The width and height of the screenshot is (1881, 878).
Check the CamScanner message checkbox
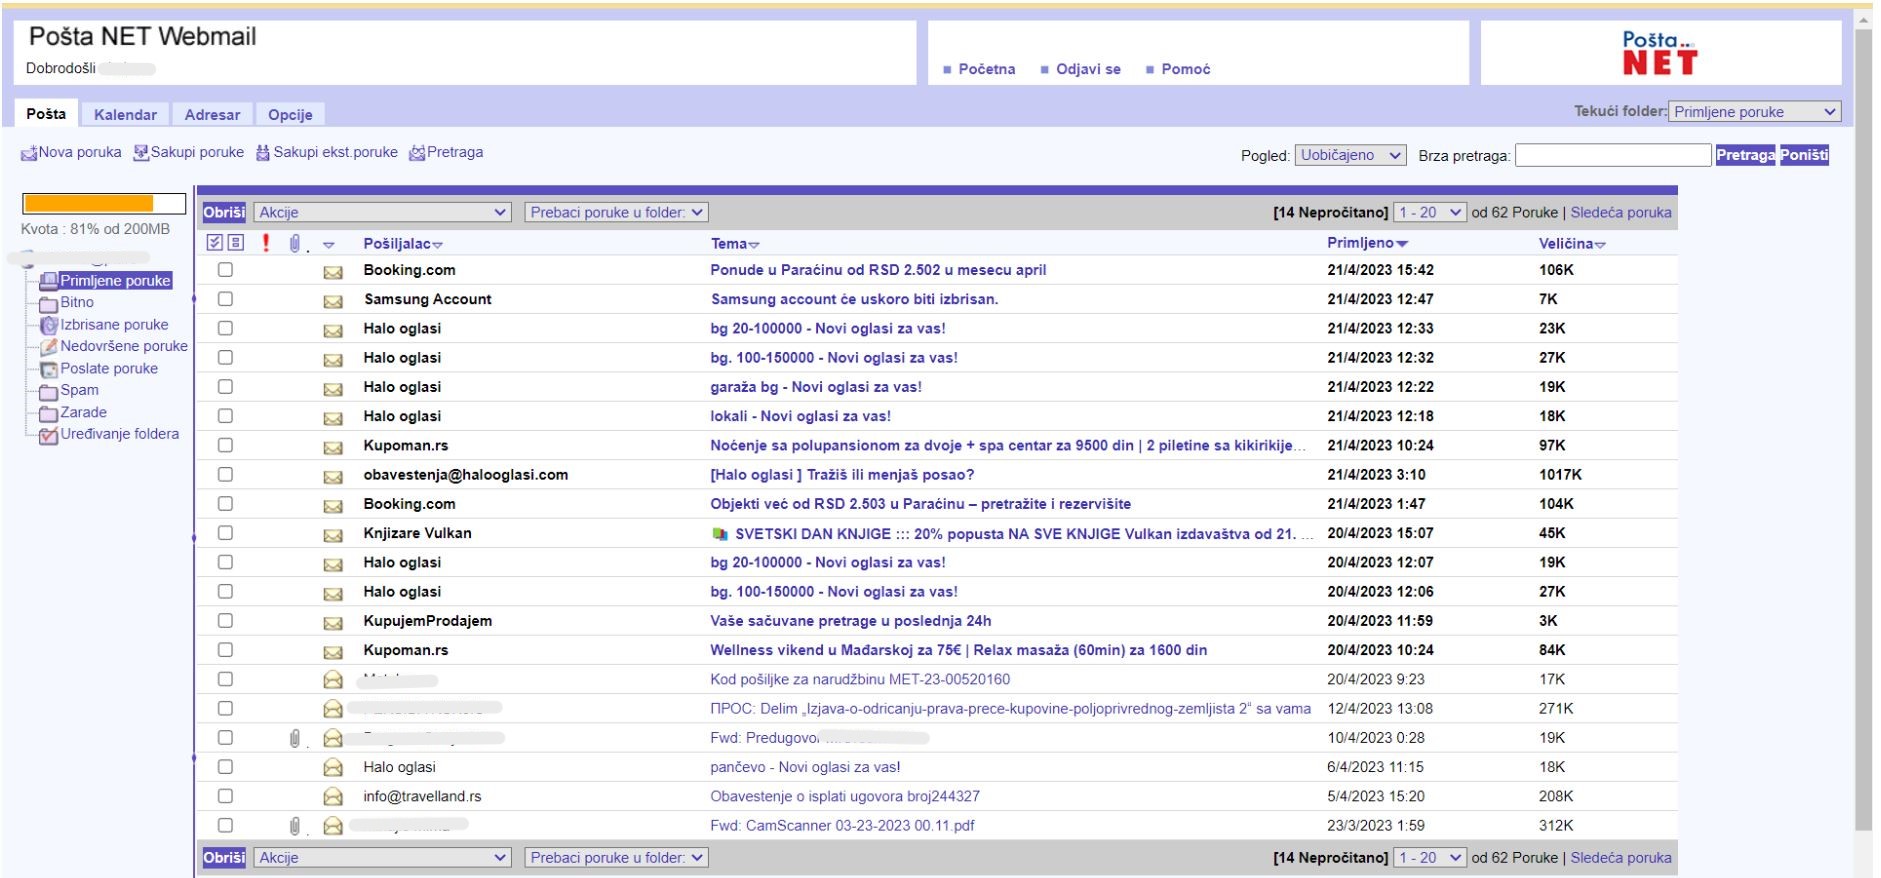pyautogui.click(x=225, y=826)
